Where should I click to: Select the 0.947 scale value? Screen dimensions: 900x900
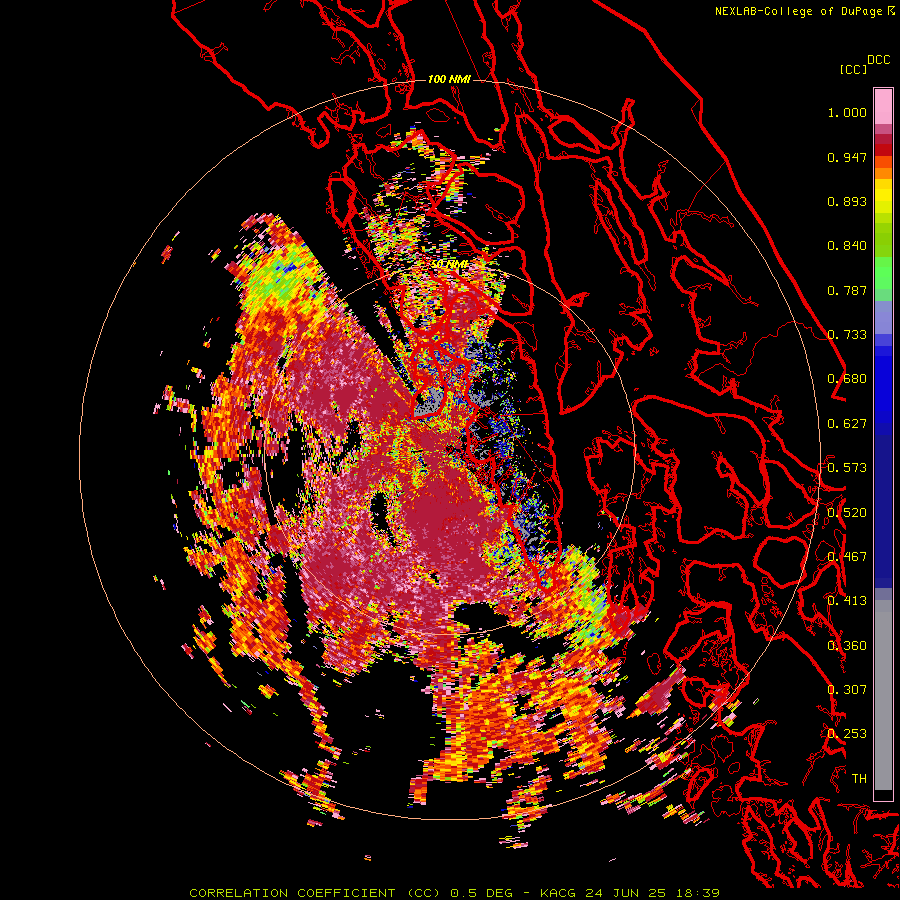point(847,157)
